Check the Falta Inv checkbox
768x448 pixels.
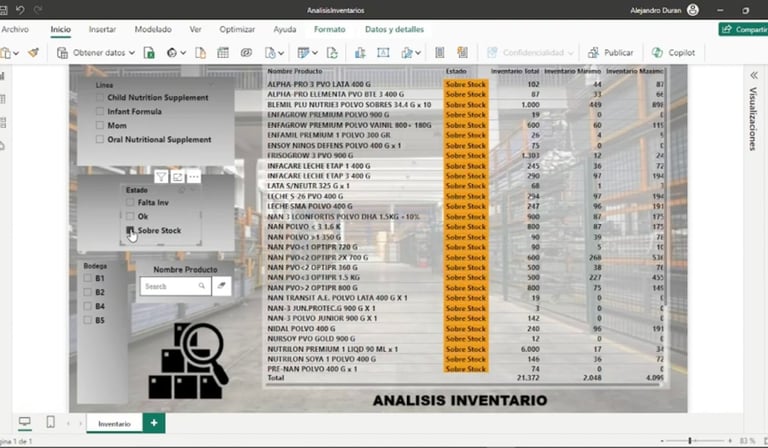pyautogui.click(x=130, y=202)
